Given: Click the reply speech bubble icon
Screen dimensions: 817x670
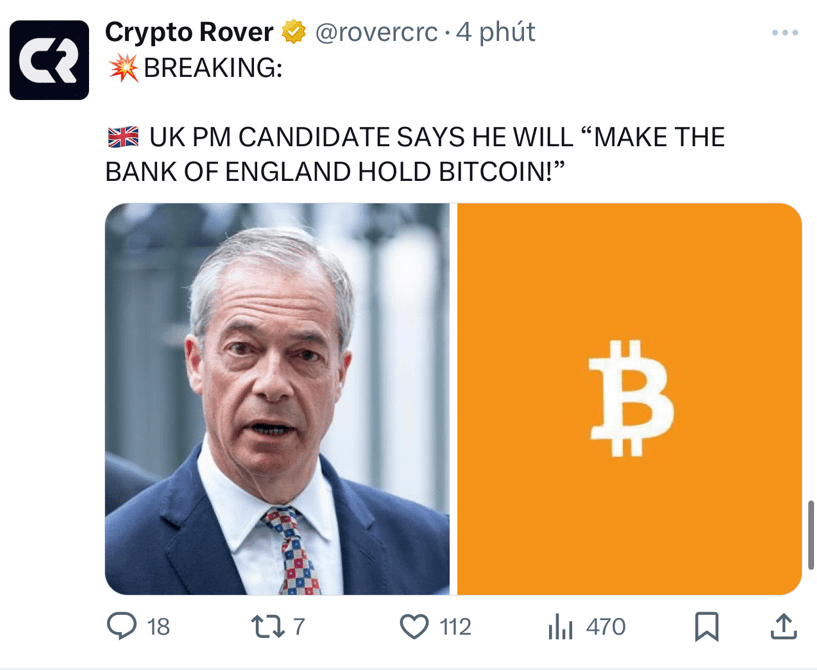Looking at the screenshot, I should (121, 627).
